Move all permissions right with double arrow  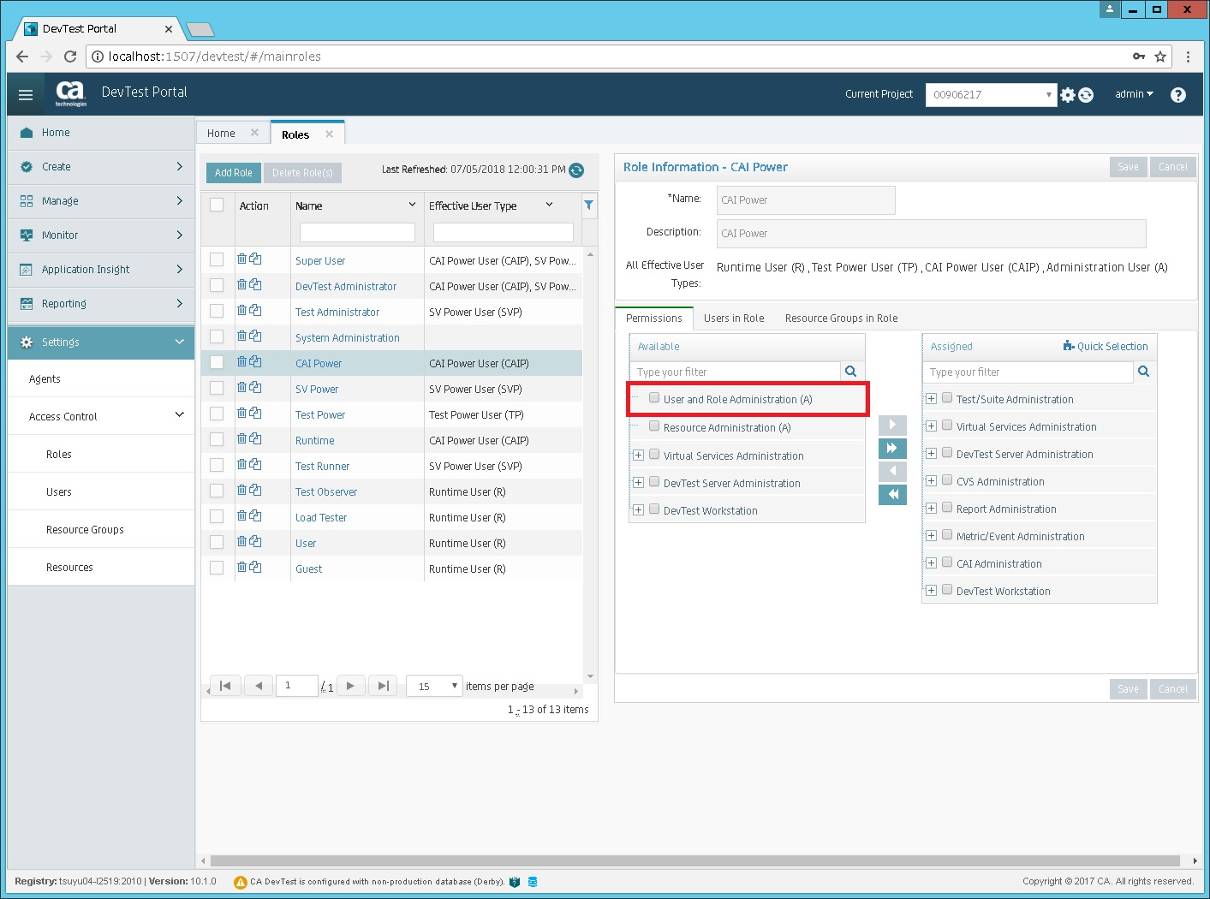(x=892, y=449)
